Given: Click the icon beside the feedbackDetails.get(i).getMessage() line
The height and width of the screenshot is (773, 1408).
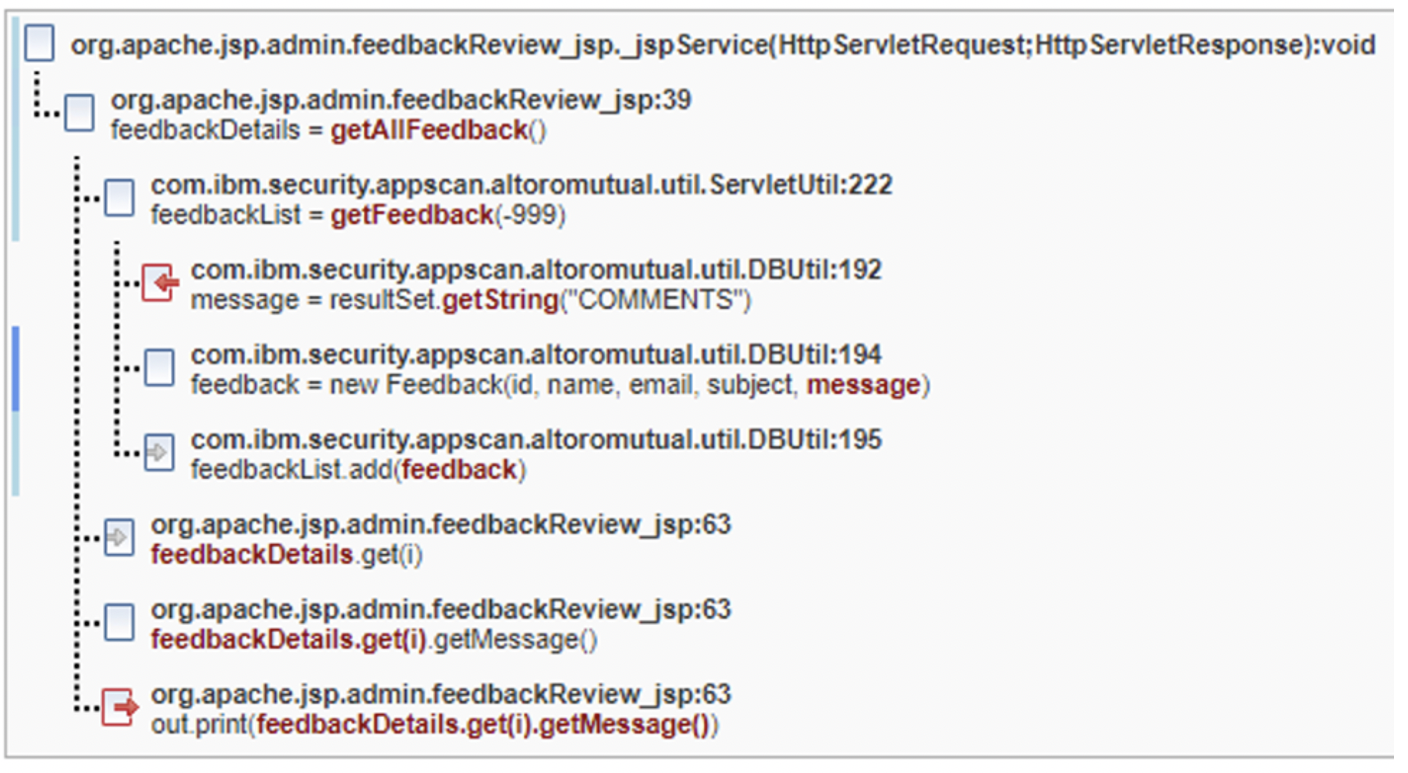Looking at the screenshot, I should pos(119,623).
